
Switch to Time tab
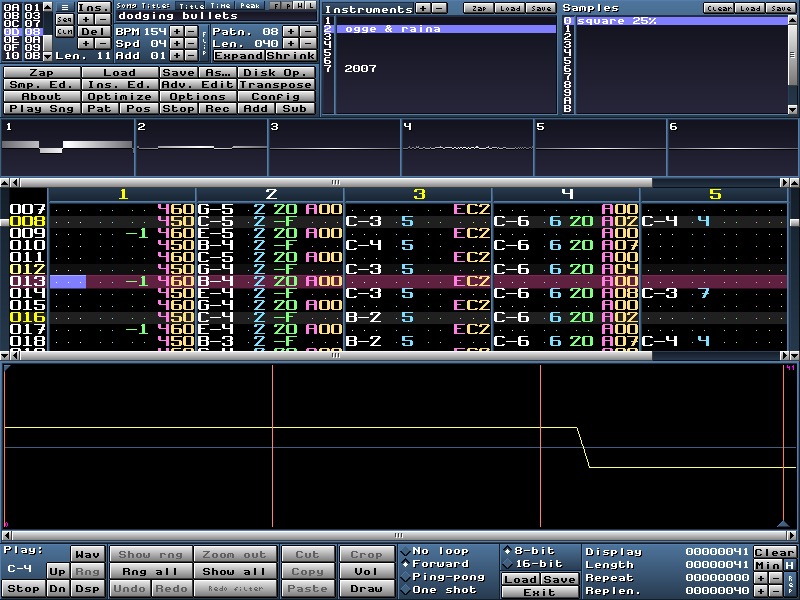pos(221,6)
